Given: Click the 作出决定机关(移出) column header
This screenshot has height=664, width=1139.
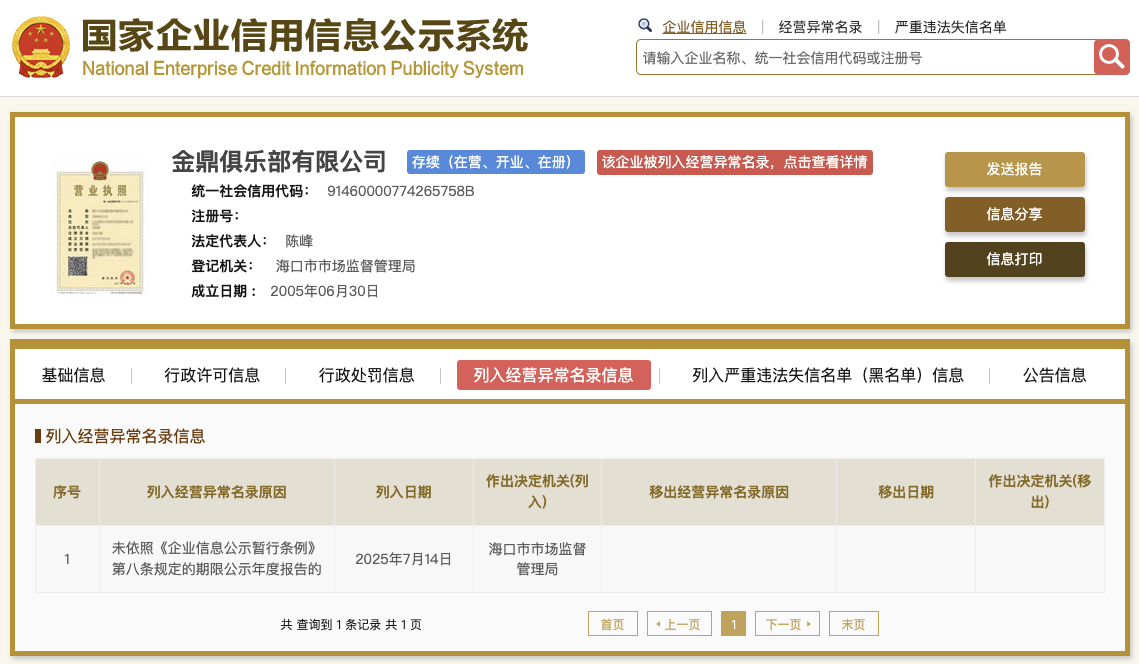Looking at the screenshot, I should tap(1040, 492).
